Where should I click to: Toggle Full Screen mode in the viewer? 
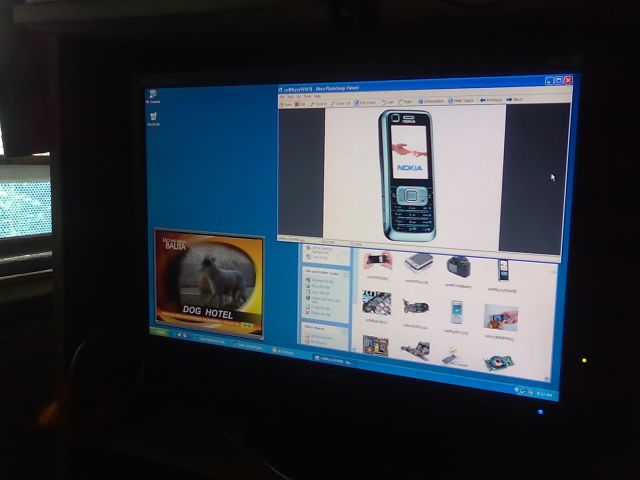(x=365, y=103)
